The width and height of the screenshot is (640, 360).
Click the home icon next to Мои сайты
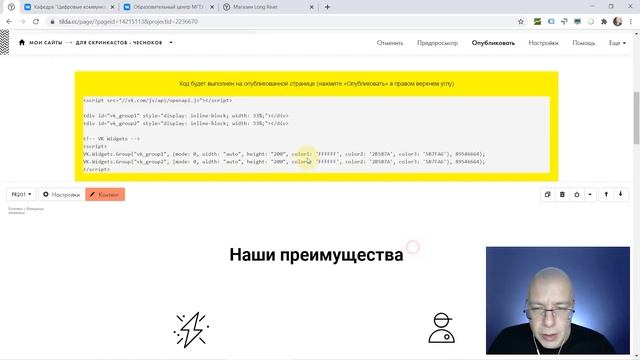click(x=22, y=42)
